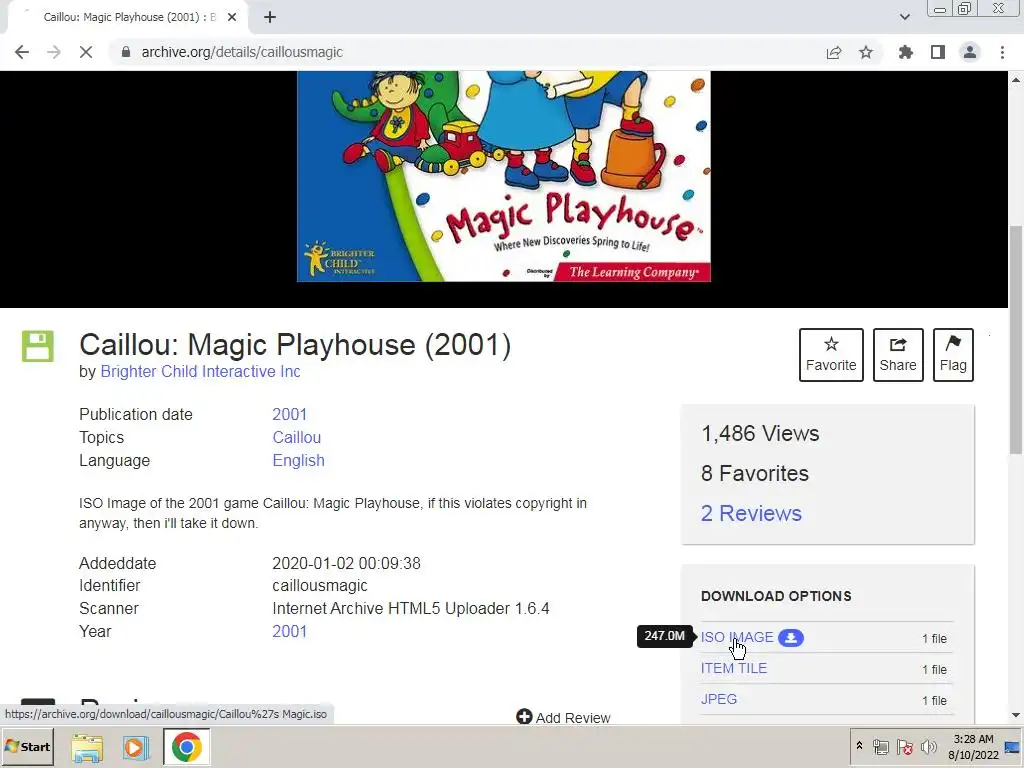Click the Favorite star button

point(831,355)
